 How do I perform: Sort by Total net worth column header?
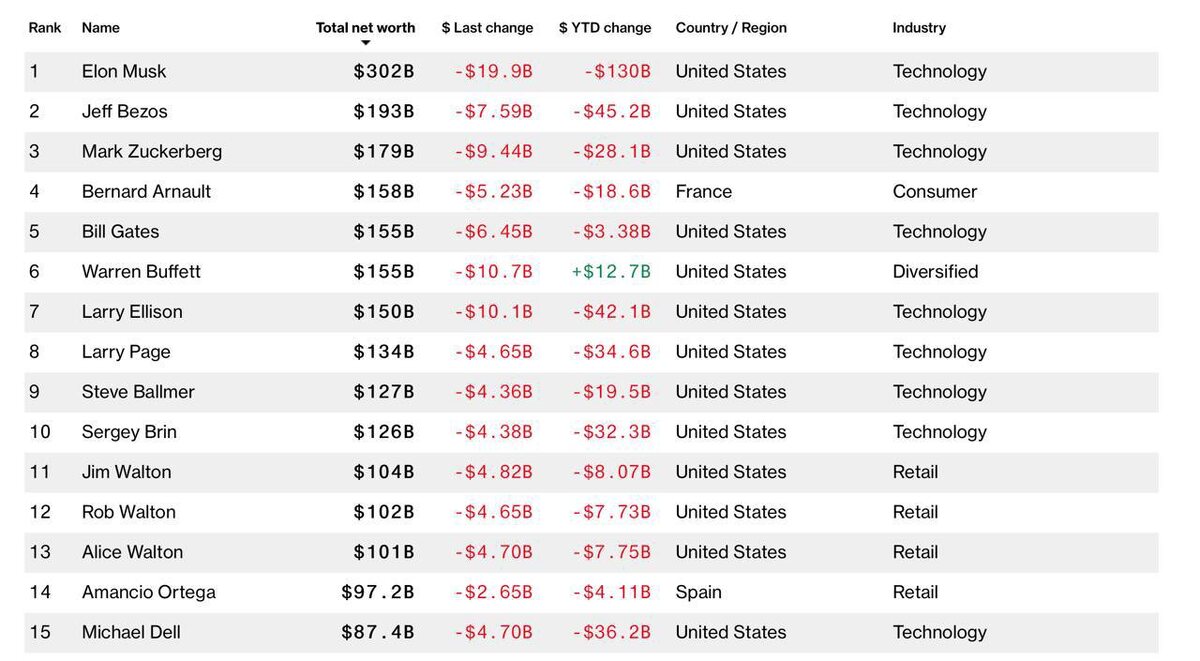pos(365,28)
